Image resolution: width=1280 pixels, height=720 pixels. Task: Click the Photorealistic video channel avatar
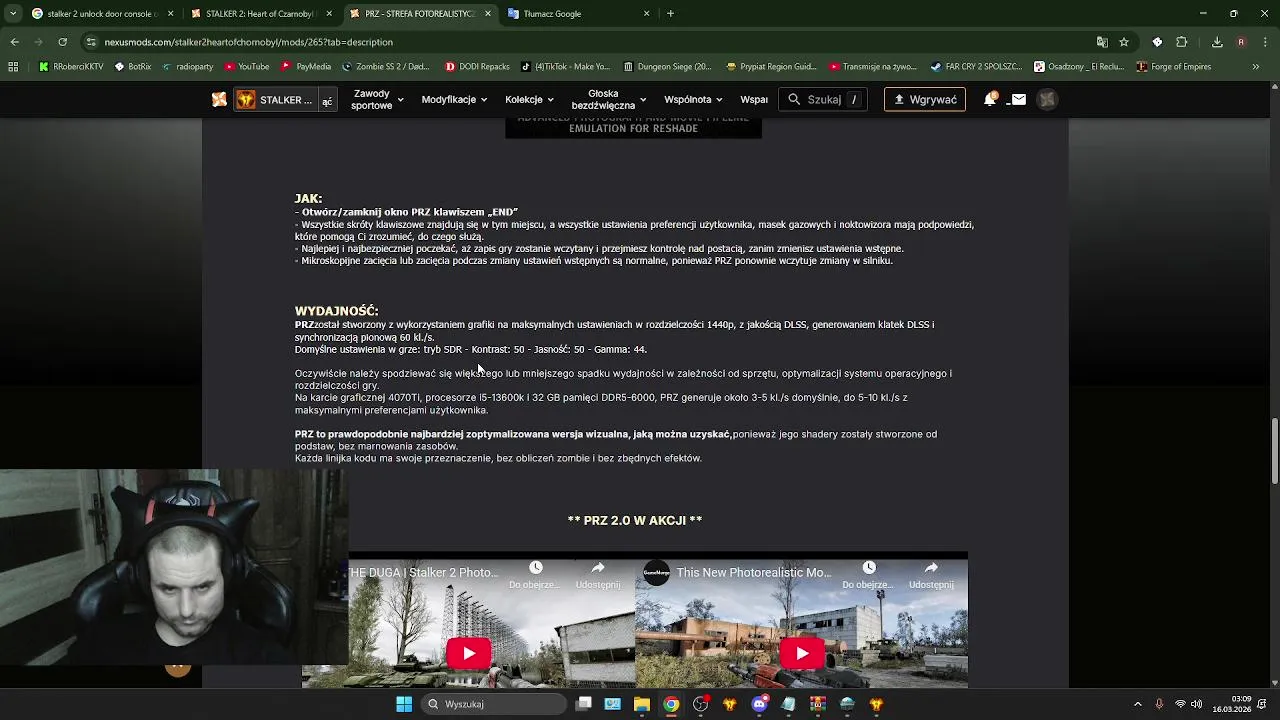click(x=656, y=573)
